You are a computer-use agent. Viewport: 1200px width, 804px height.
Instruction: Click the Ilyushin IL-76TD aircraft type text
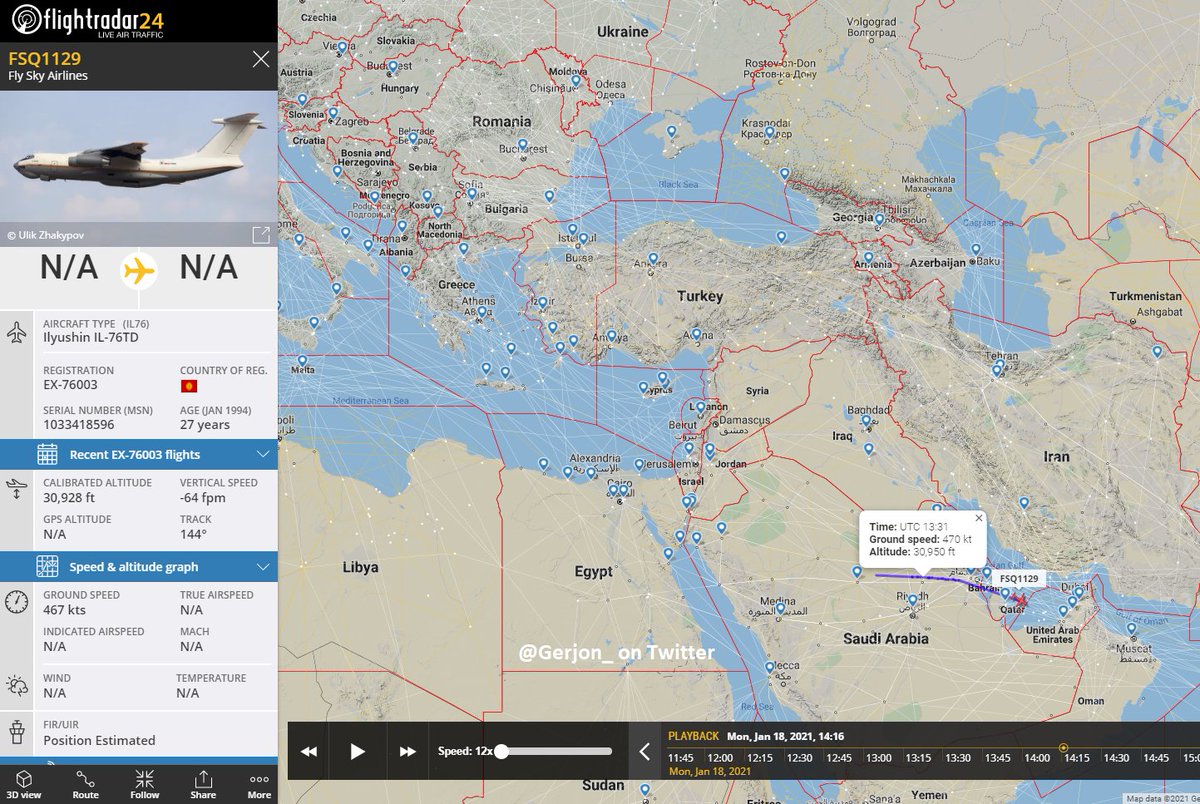point(91,338)
